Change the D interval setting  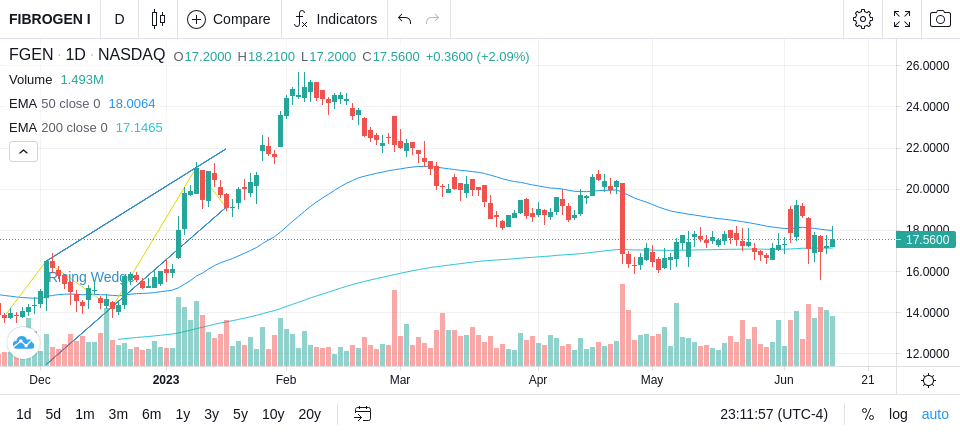point(119,19)
